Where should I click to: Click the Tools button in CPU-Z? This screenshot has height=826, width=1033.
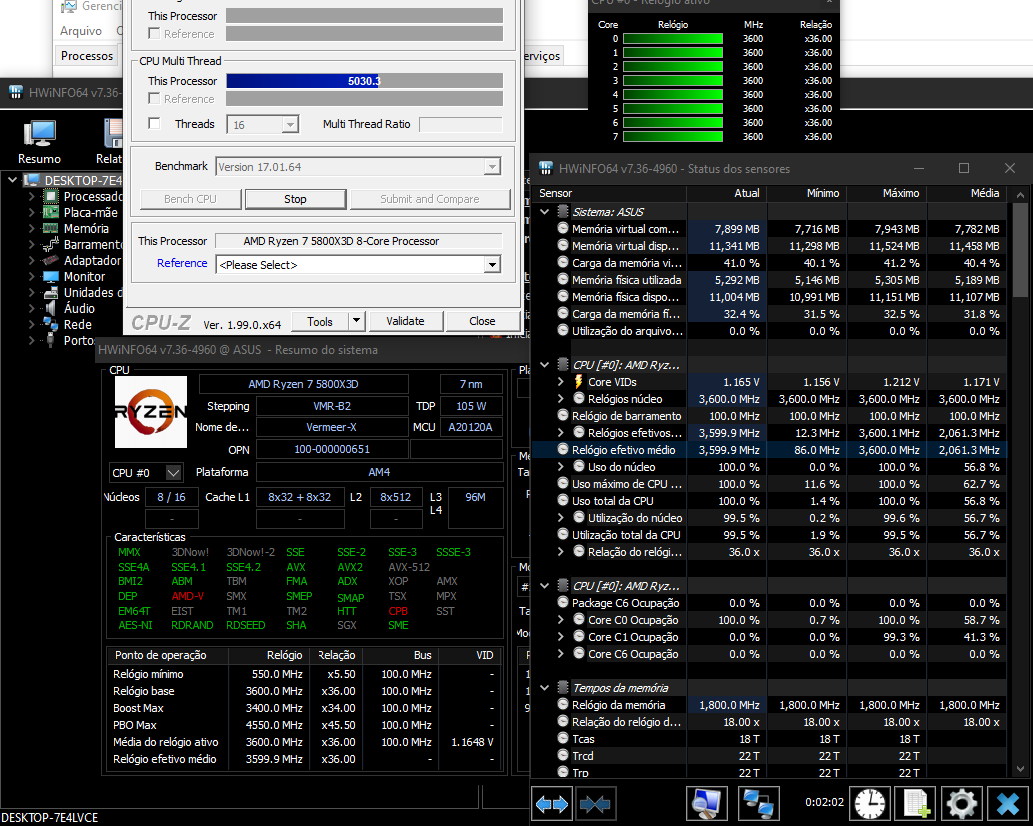[320, 321]
